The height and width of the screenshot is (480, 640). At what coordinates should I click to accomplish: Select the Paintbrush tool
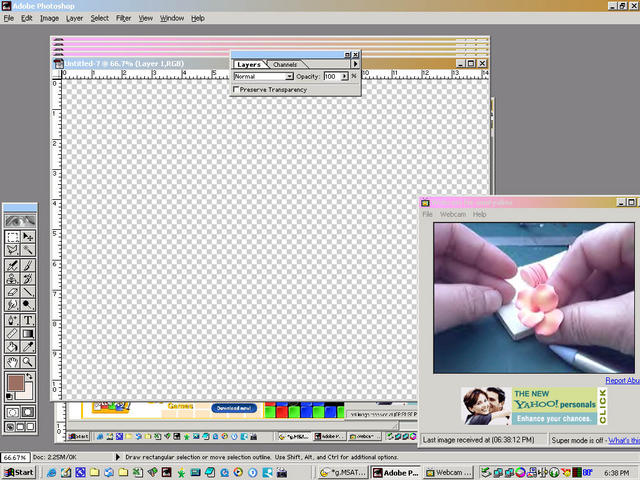(x=28, y=266)
